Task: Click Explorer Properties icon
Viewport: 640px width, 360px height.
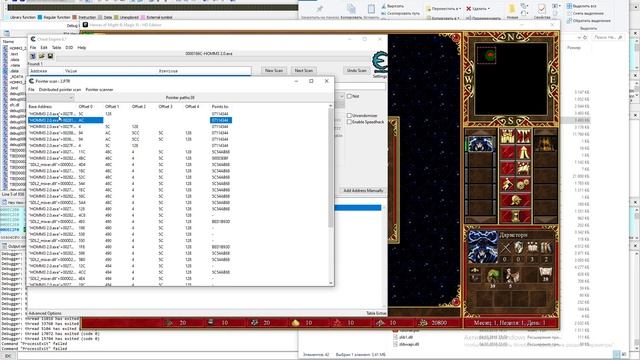Action: (542, 10)
